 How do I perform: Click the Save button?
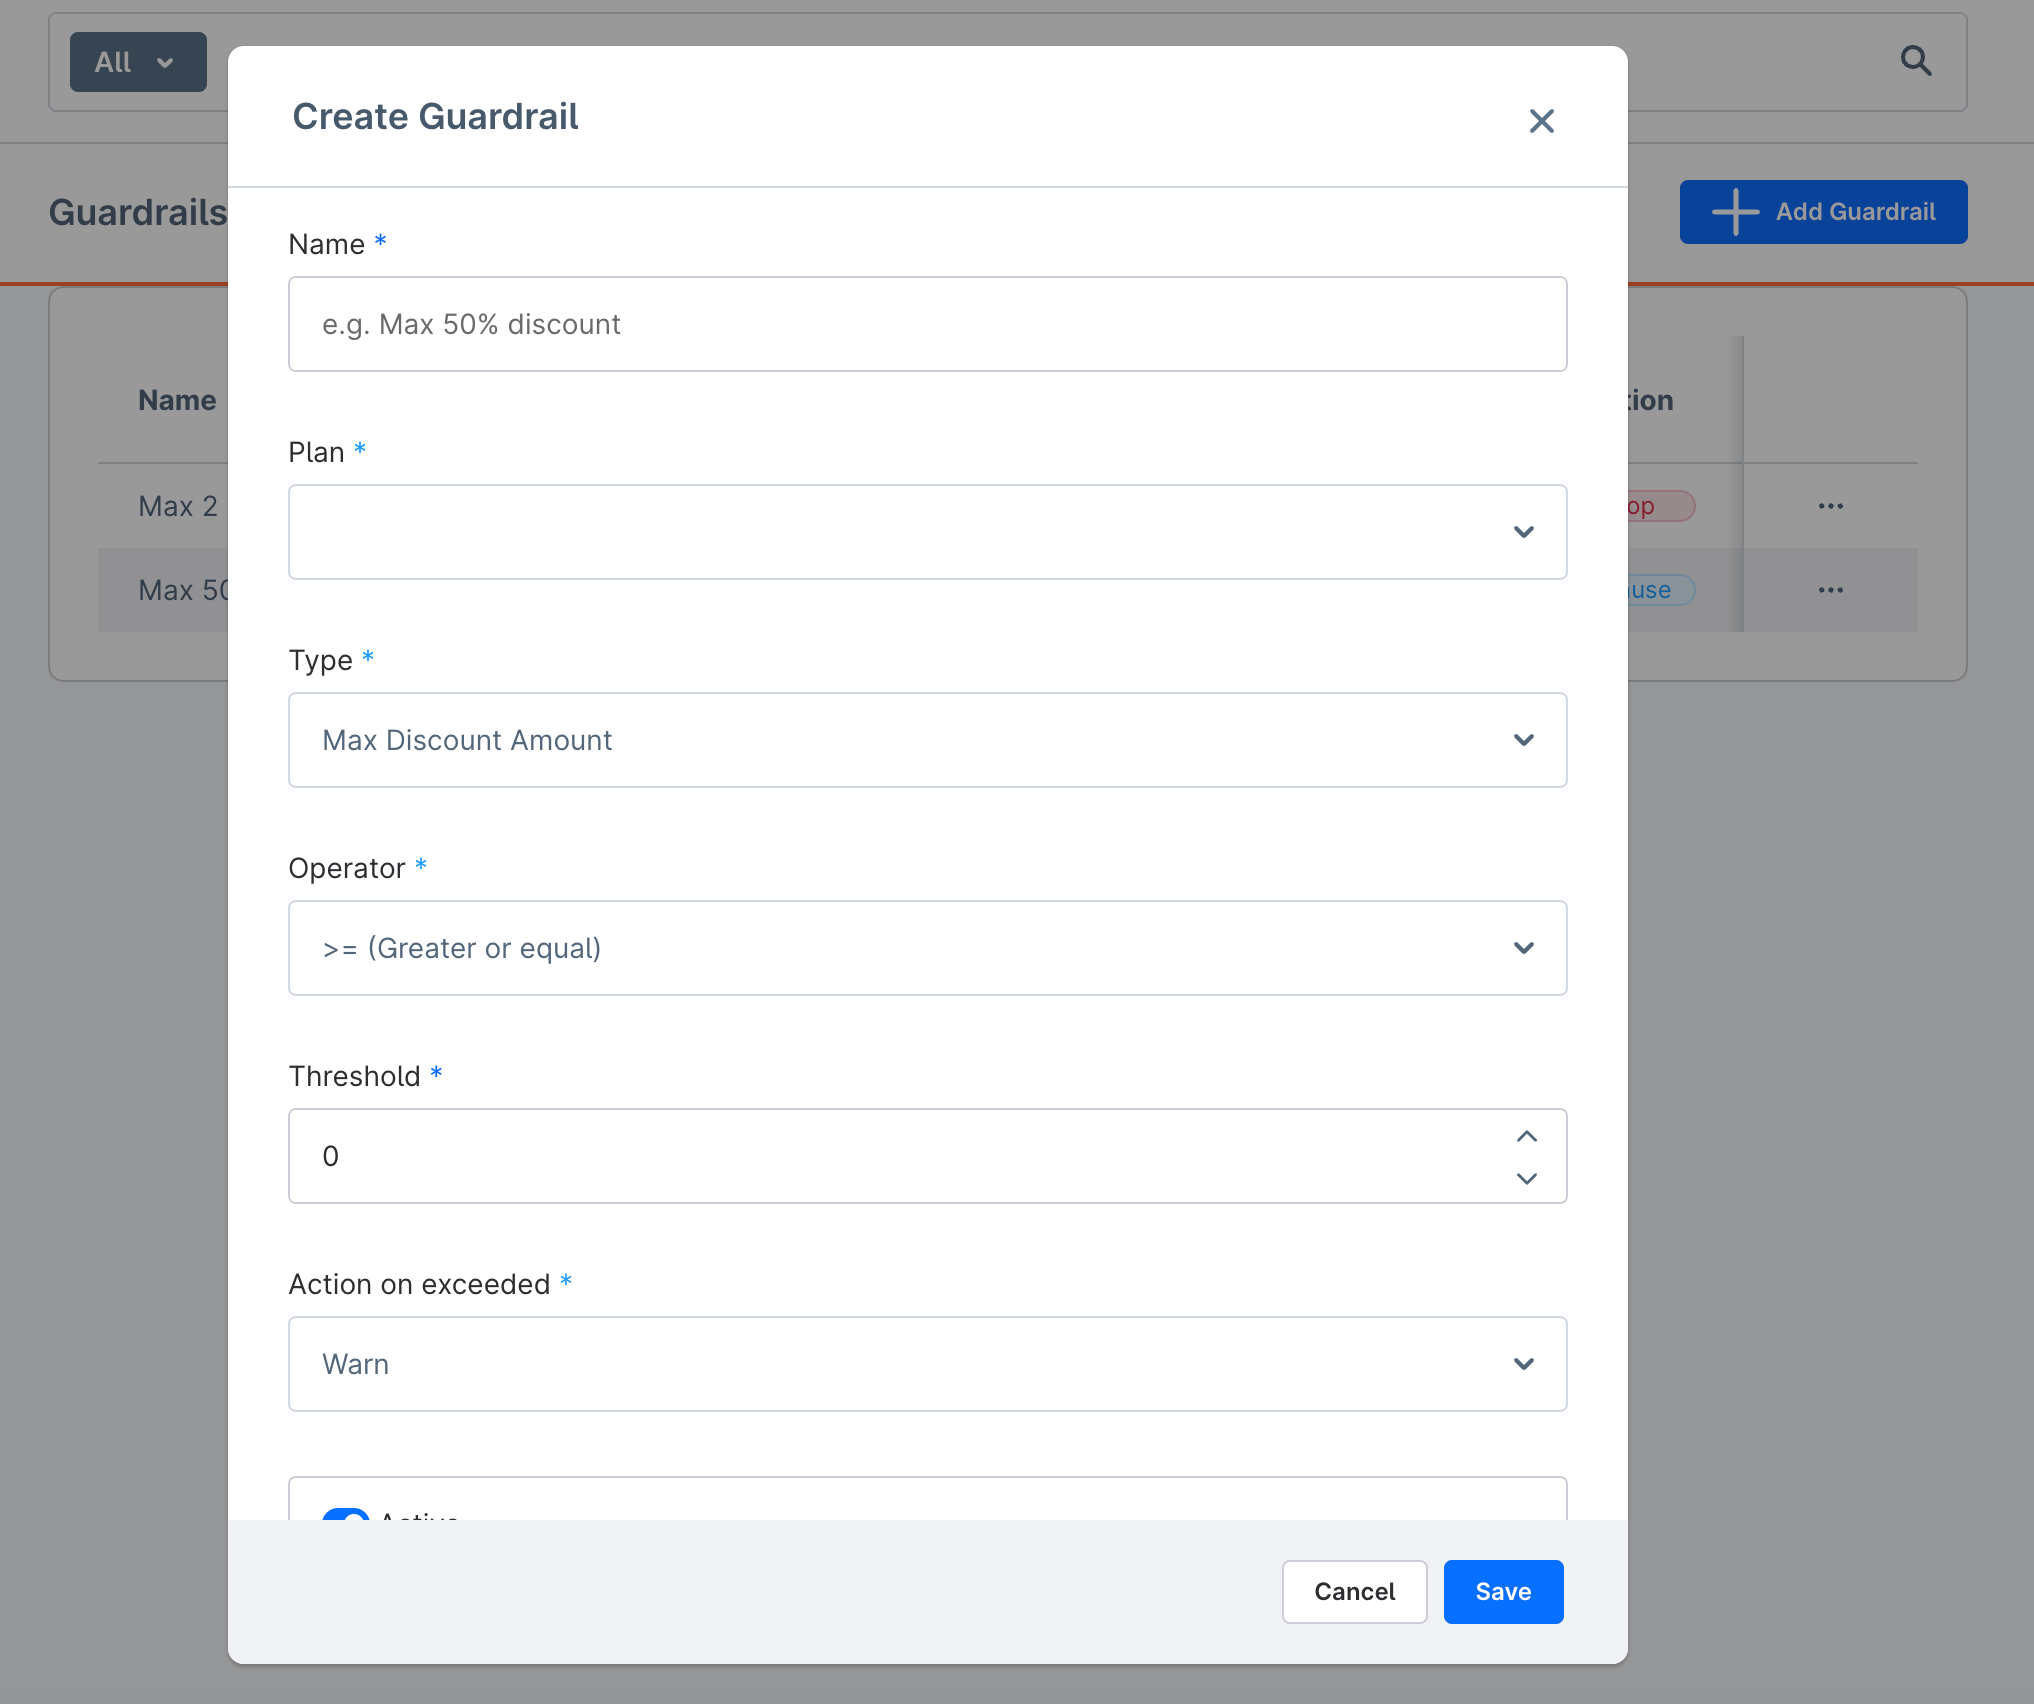[1502, 1591]
